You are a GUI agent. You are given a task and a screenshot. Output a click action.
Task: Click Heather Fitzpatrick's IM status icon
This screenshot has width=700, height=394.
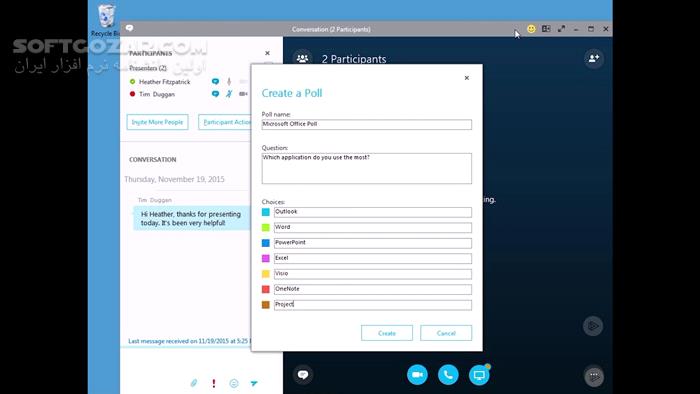click(x=215, y=82)
